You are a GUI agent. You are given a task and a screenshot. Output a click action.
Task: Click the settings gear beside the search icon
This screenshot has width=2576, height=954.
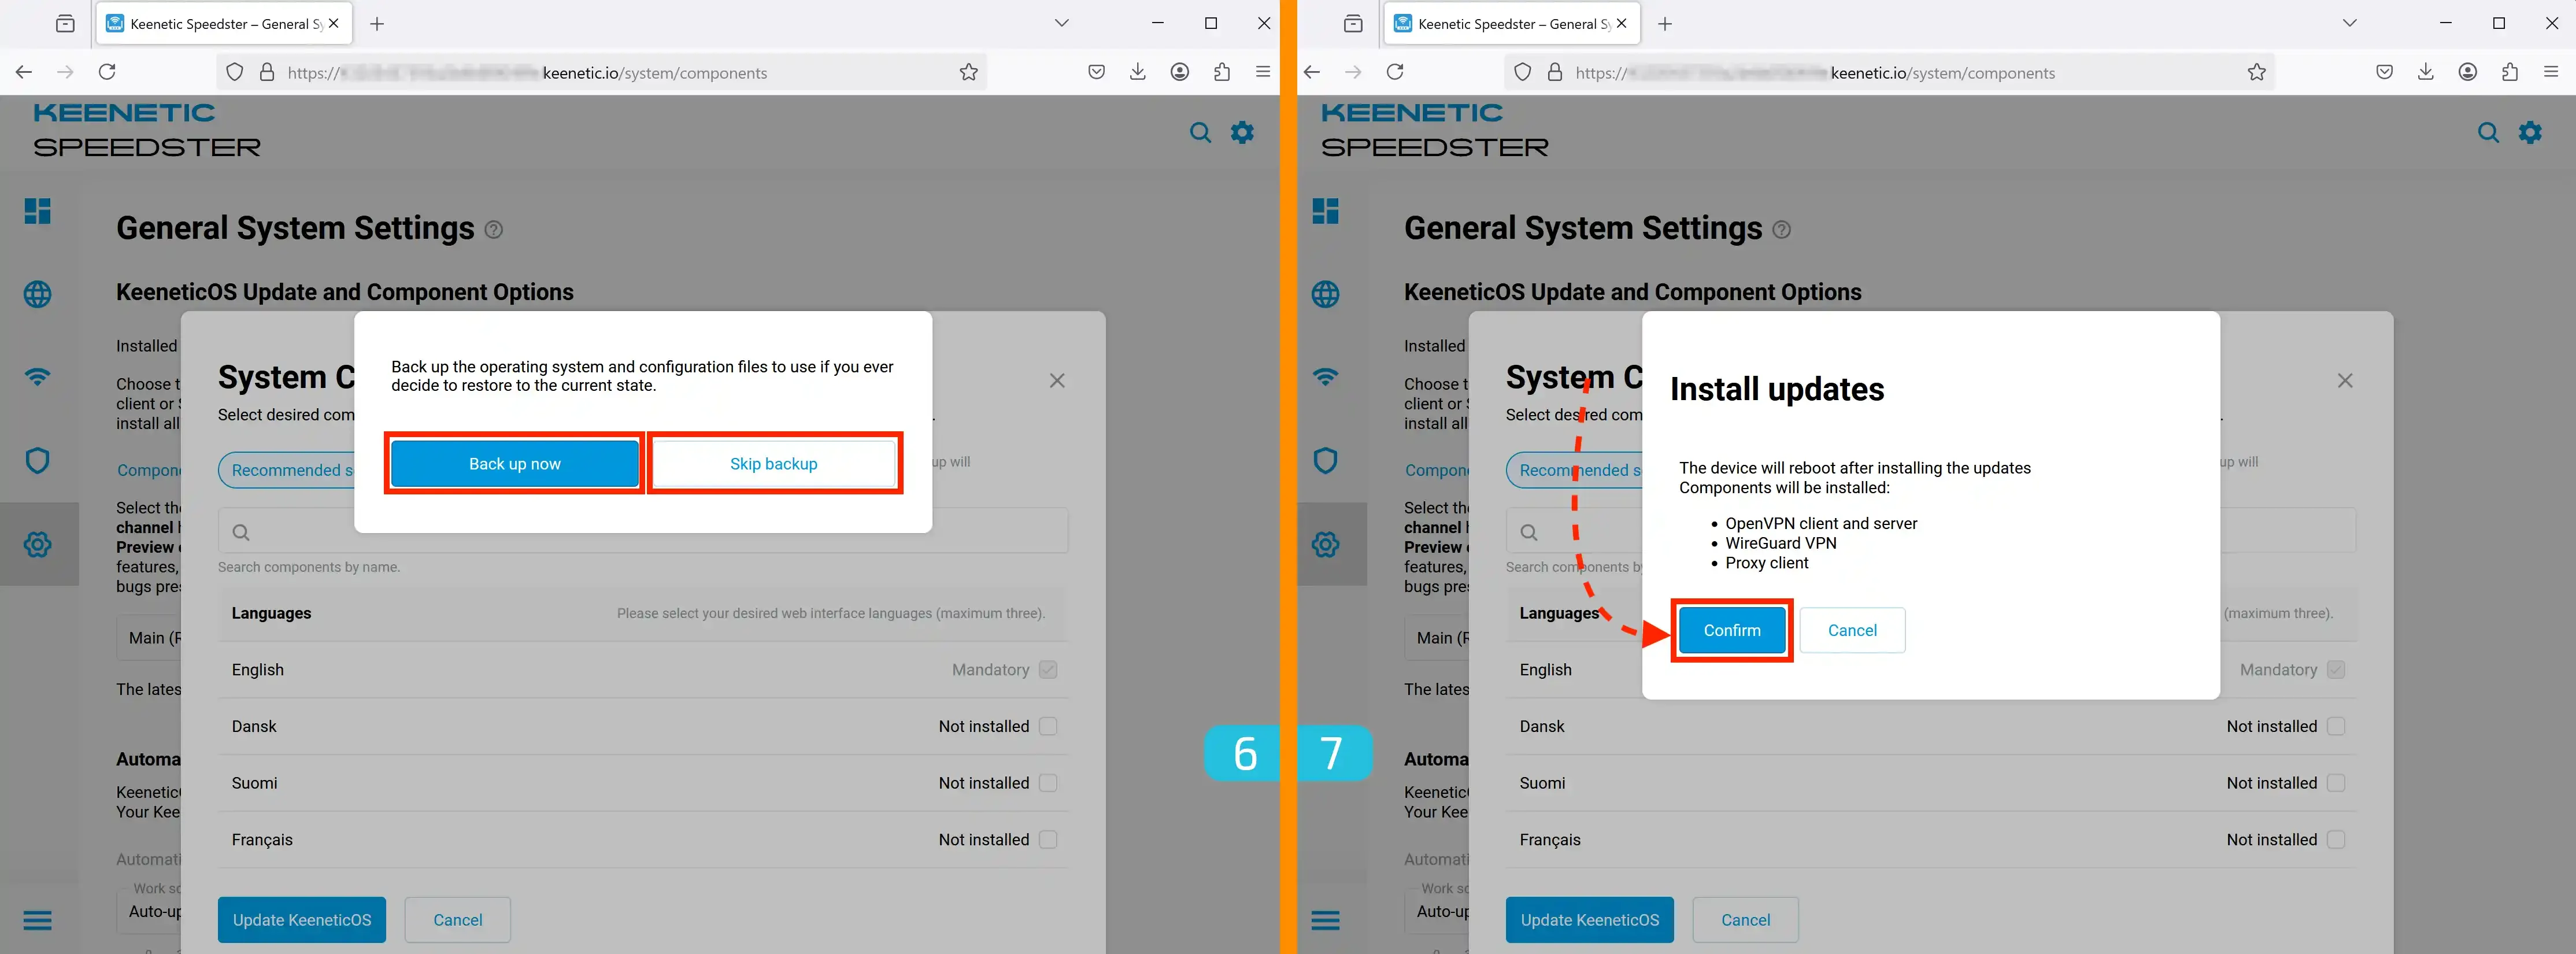(x=1242, y=132)
